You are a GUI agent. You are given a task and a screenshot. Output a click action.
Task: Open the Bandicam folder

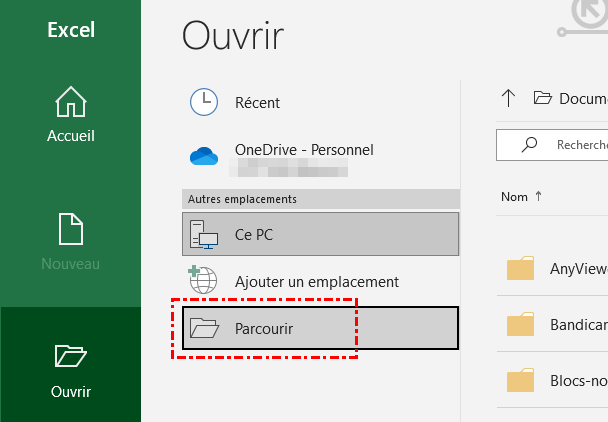pos(578,325)
